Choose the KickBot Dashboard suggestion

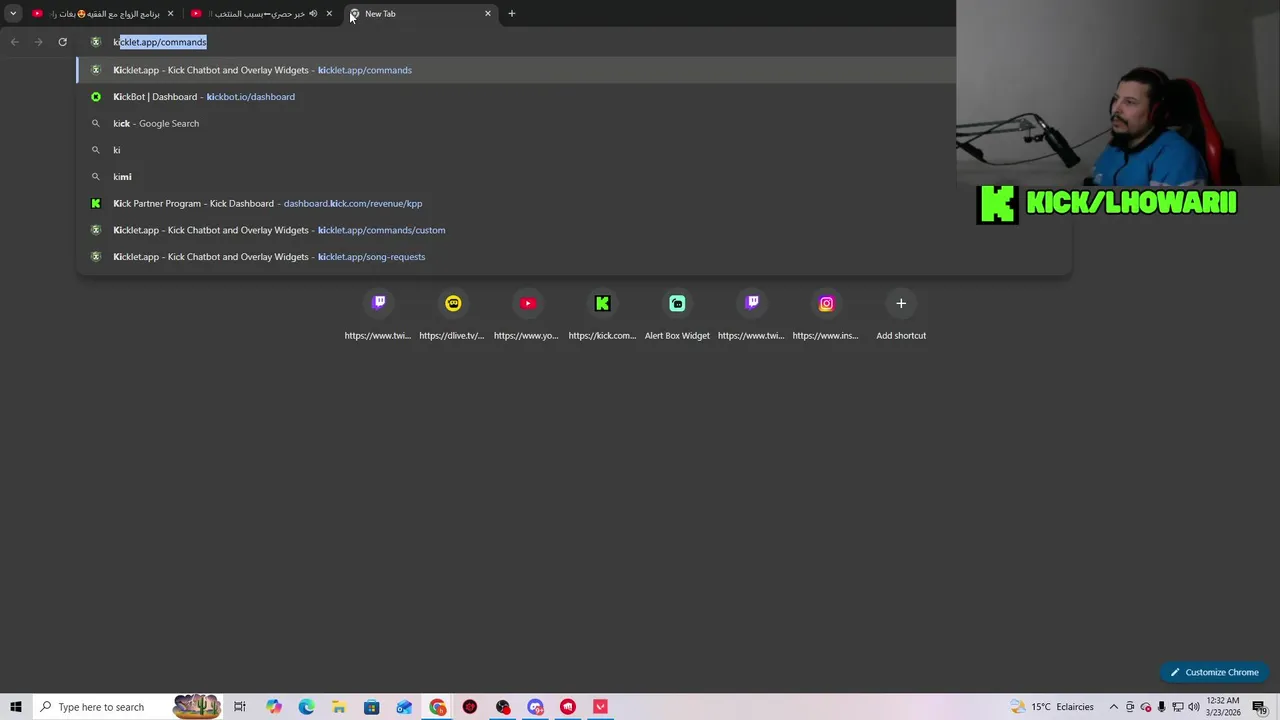(573, 97)
